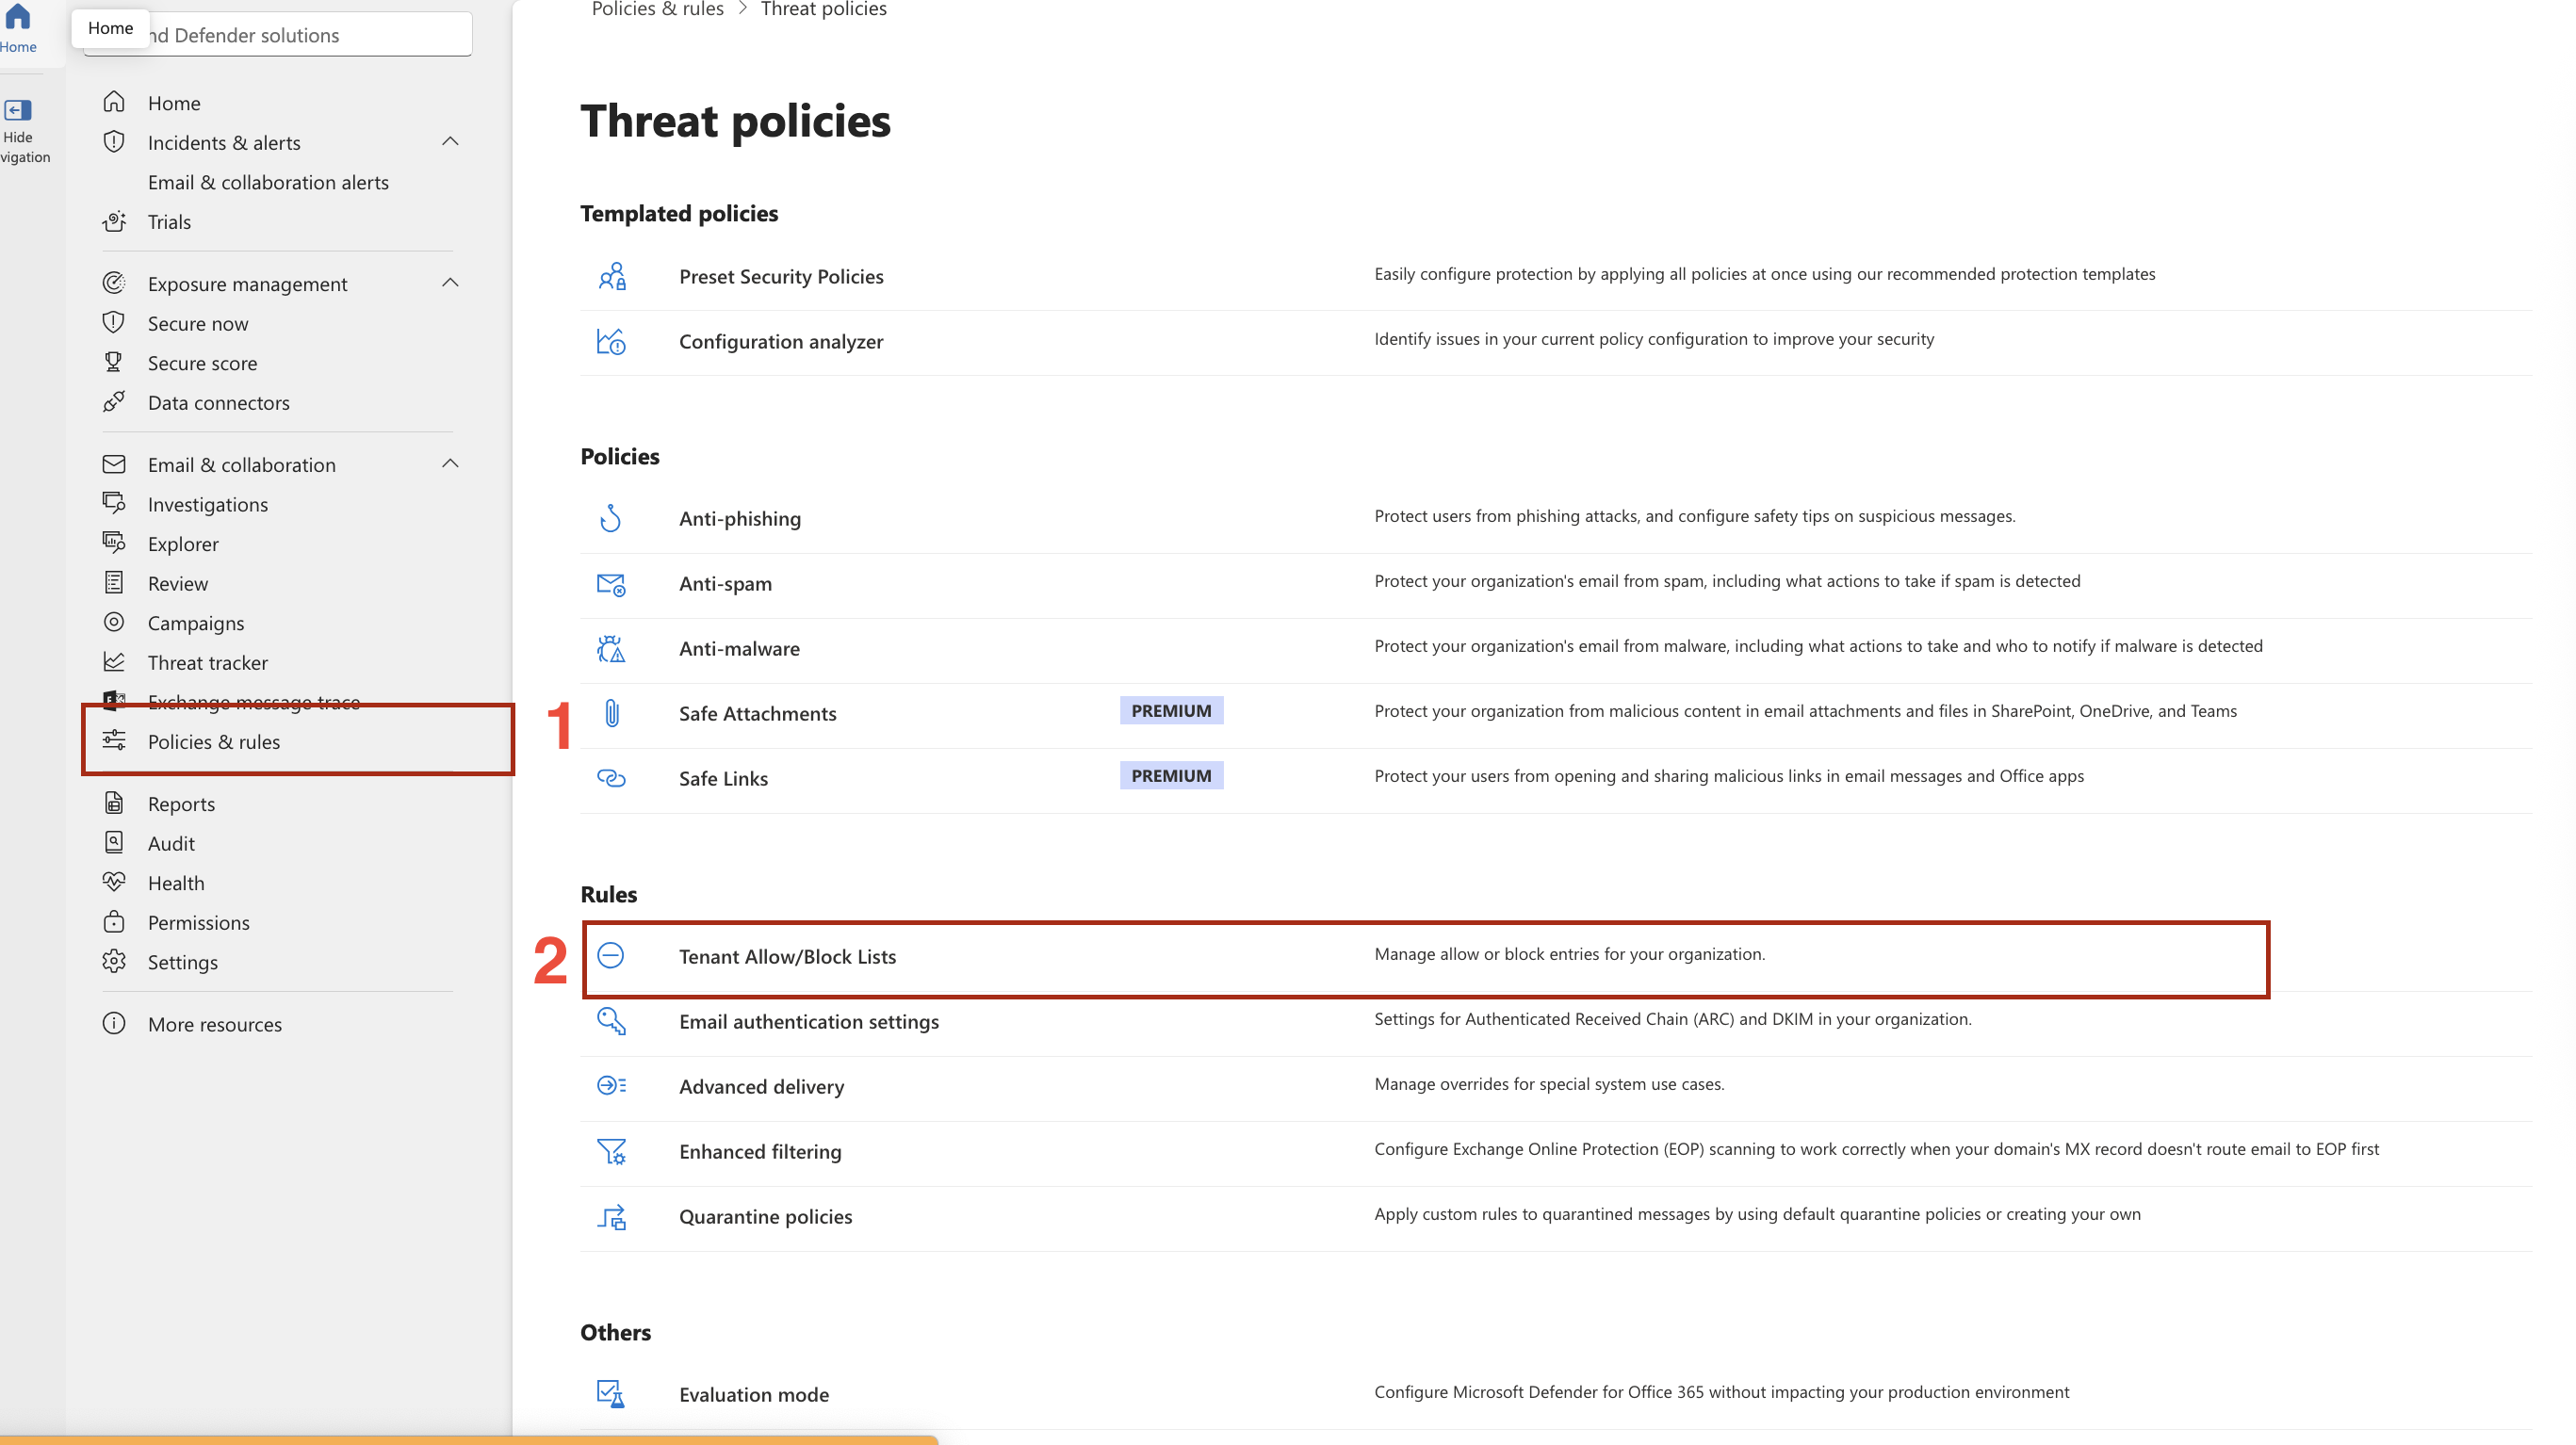Click the Enhanced filtering funnel icon
The height and width of the screenshot is (1445, 2576).
612,1151
